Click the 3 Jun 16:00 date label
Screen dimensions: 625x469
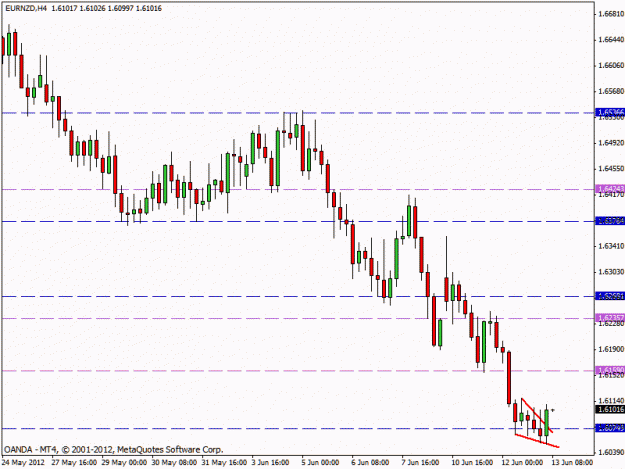[x=270, y=463]
